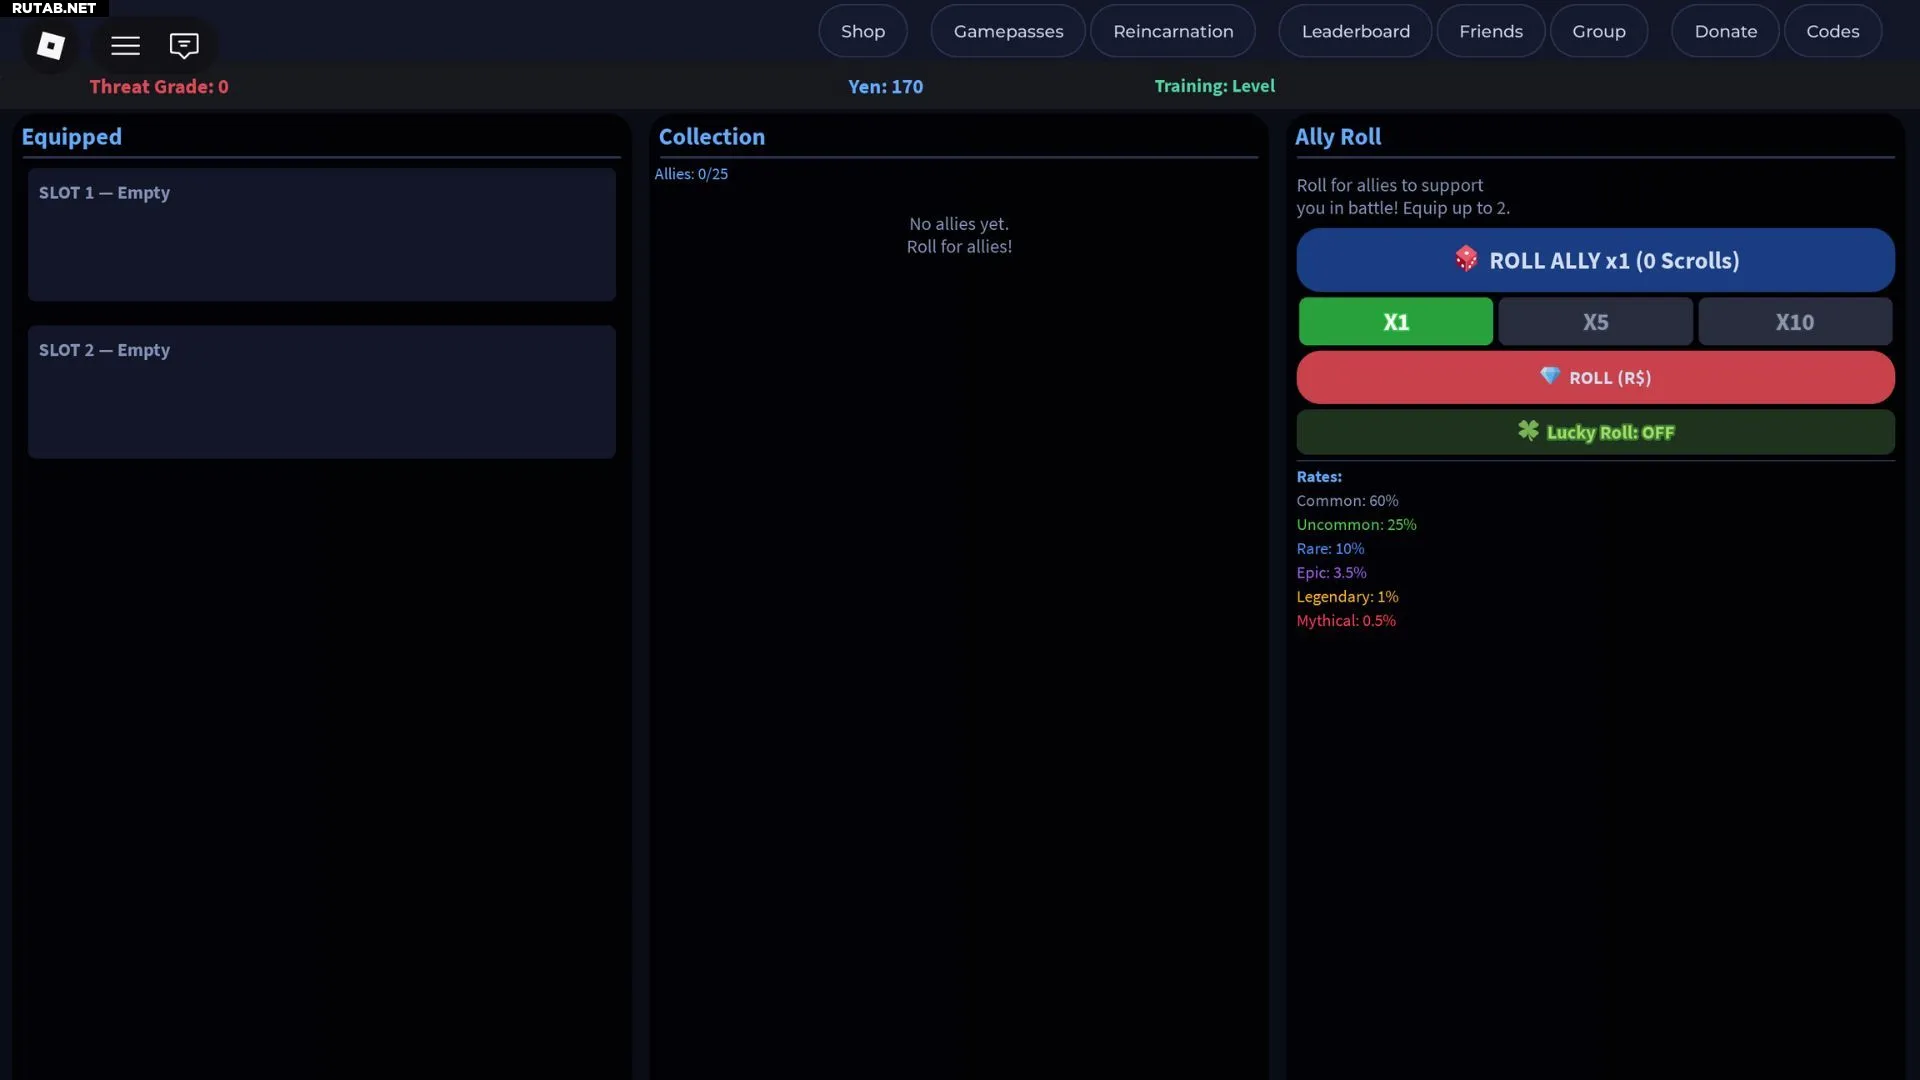Click the hamburger menu icon

[125, 45]
